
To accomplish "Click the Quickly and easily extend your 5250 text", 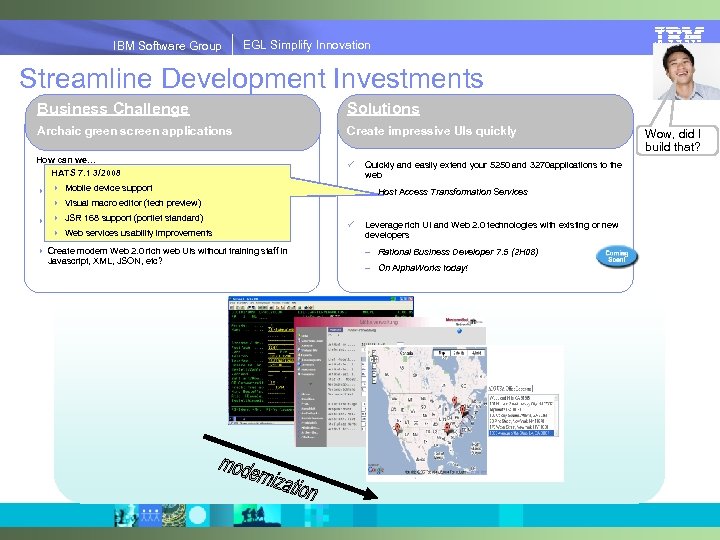I will (493, 169).
